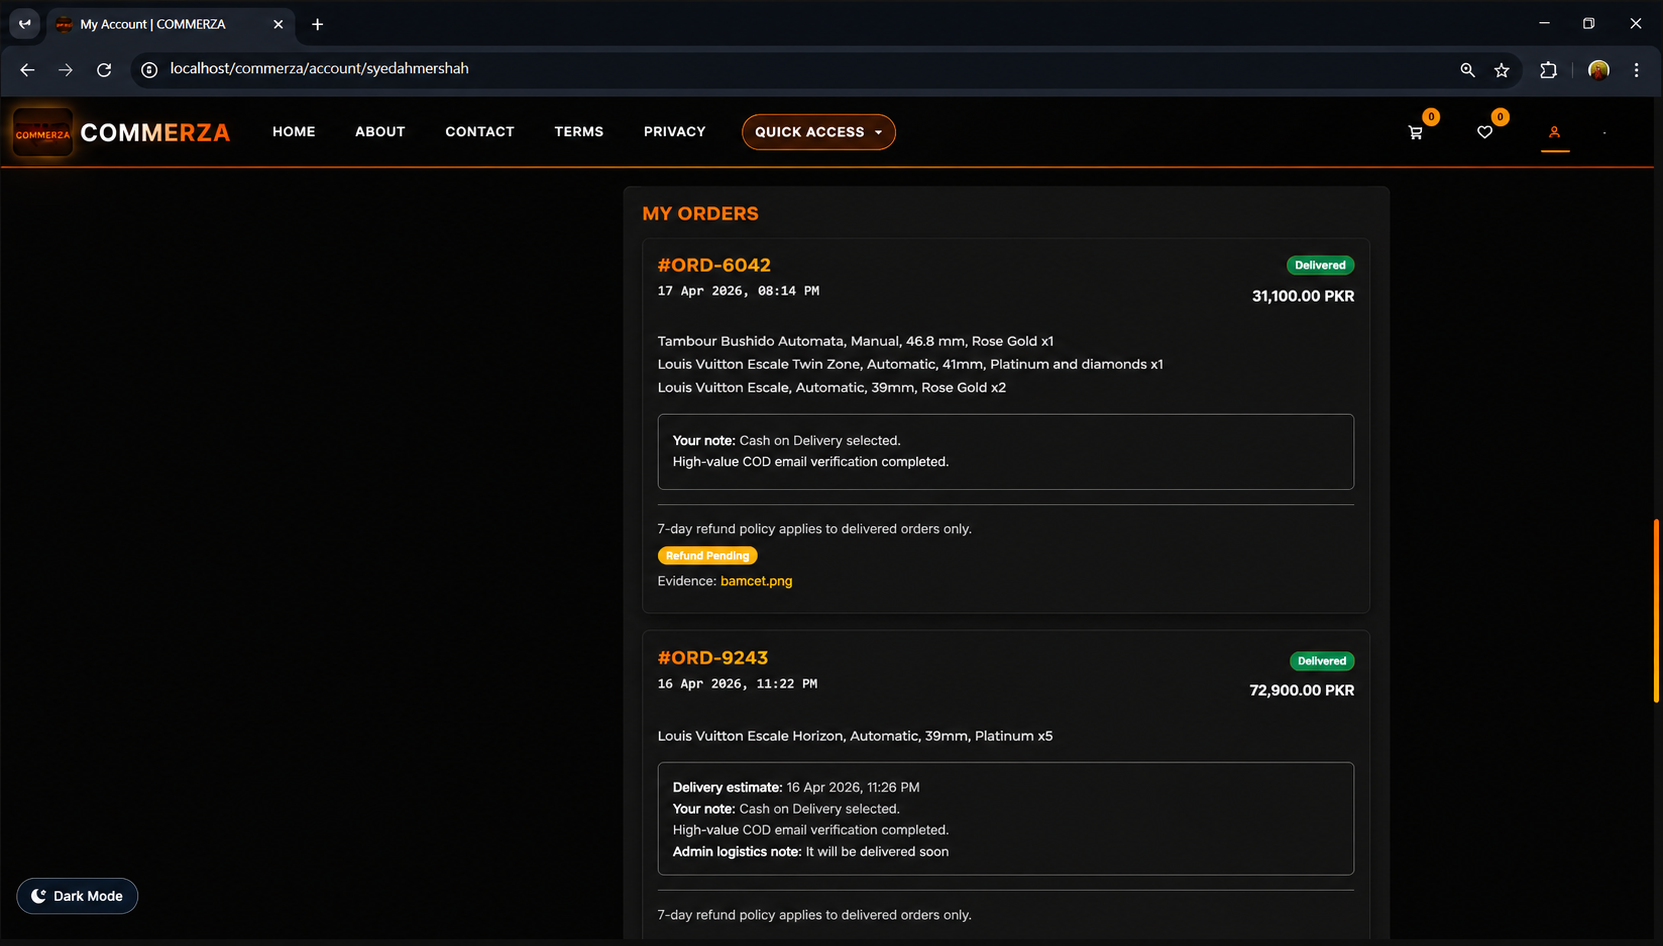Click Delivered badge on order #ORD-6042

[x=1320, y=265]
